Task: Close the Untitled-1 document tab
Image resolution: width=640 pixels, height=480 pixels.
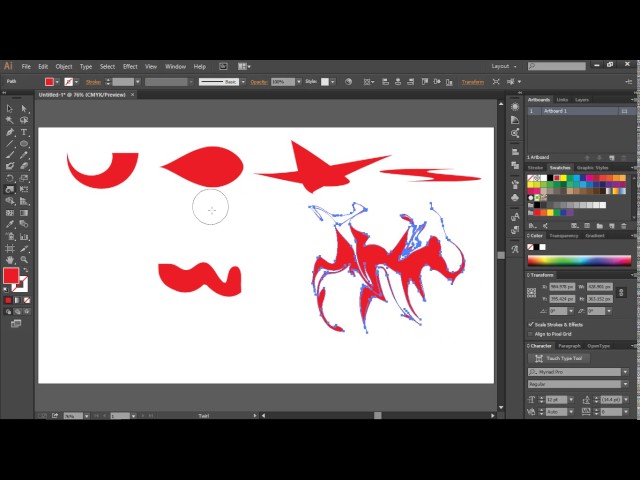Action: [133, 95]
